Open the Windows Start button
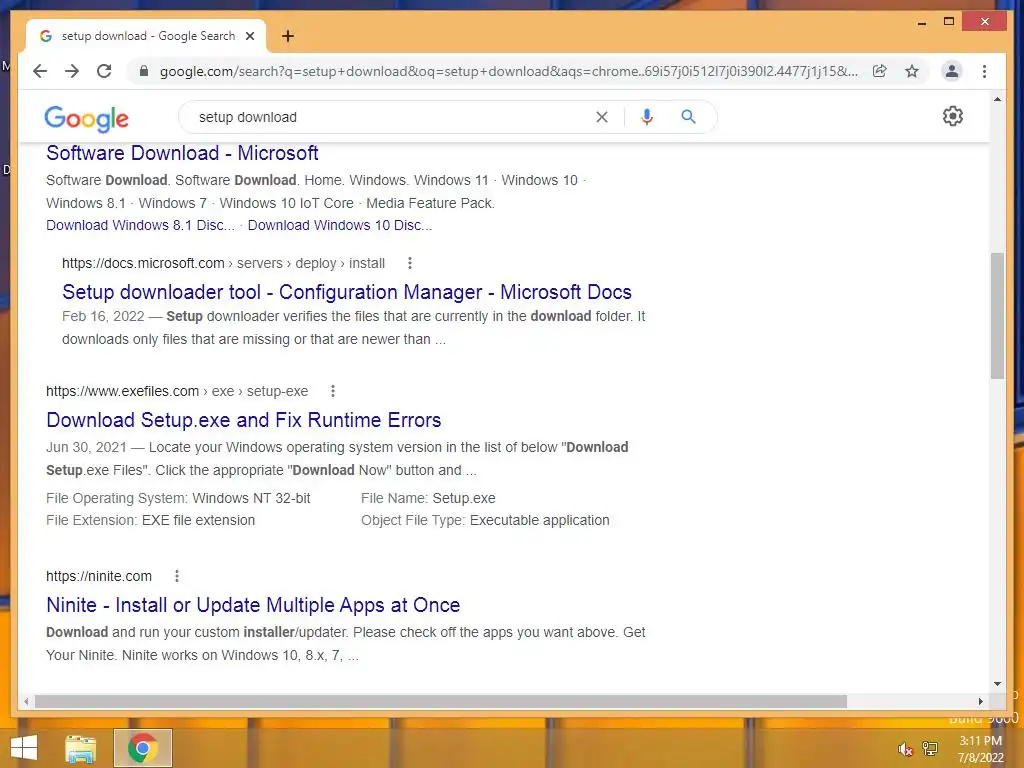 coord(24,748)
